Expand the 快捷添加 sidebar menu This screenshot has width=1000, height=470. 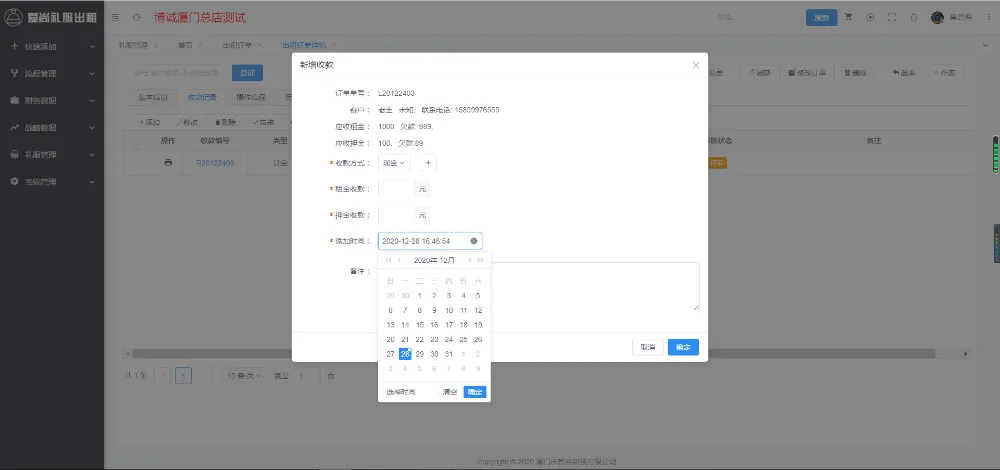[52, 46]
